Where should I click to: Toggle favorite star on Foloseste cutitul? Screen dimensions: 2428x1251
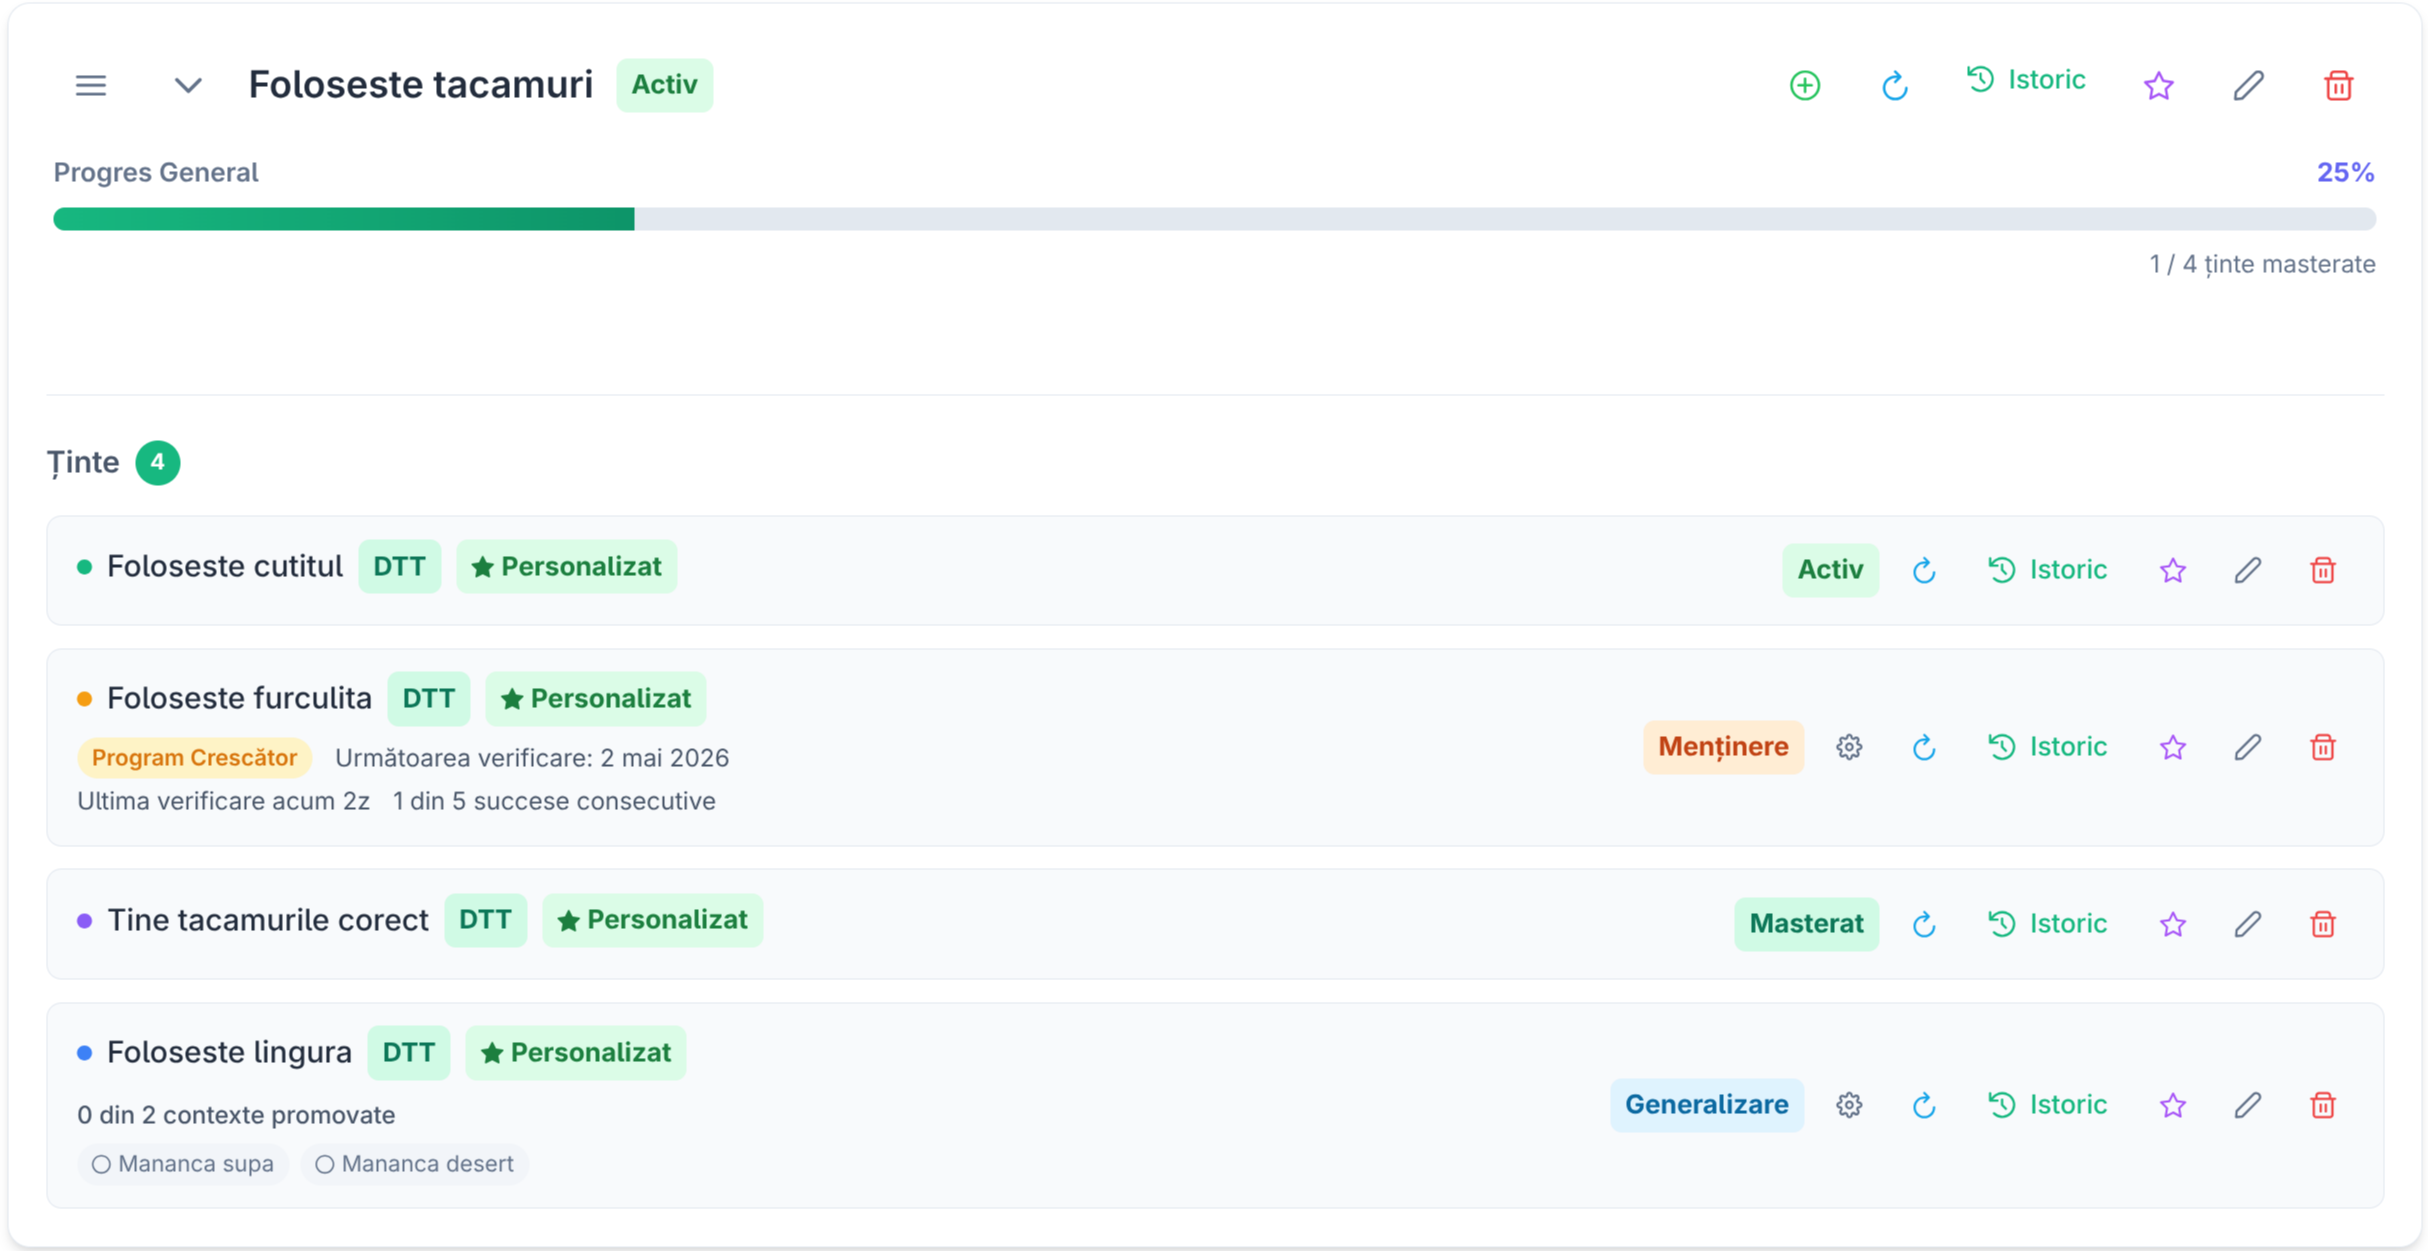2172,570
